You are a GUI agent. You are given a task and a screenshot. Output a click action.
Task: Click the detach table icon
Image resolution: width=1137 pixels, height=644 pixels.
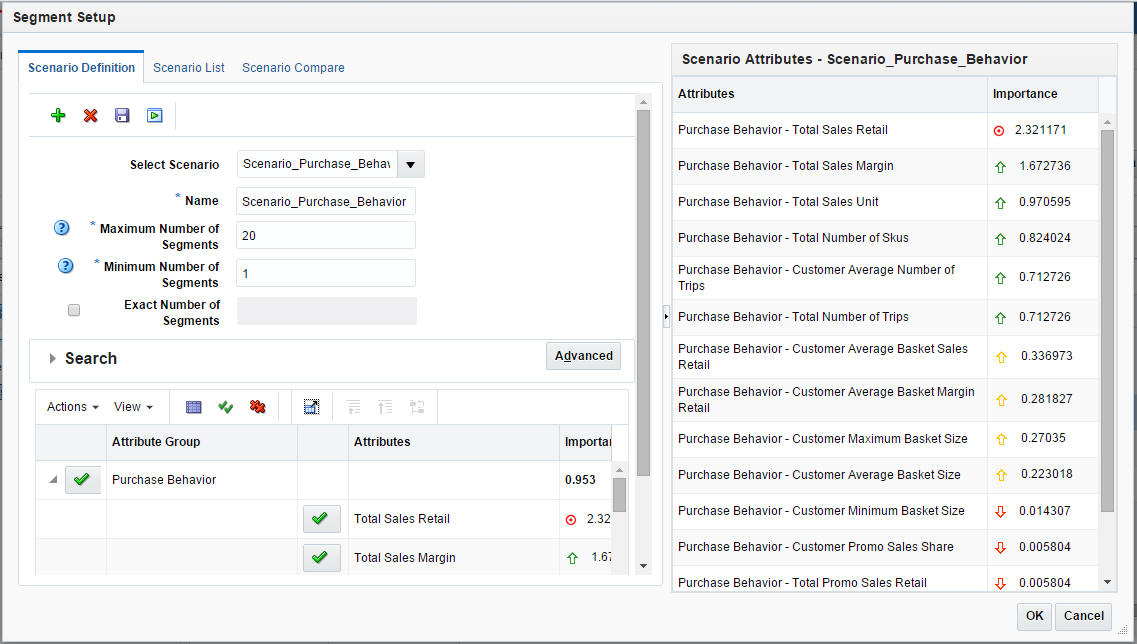[x=311, y=407]
